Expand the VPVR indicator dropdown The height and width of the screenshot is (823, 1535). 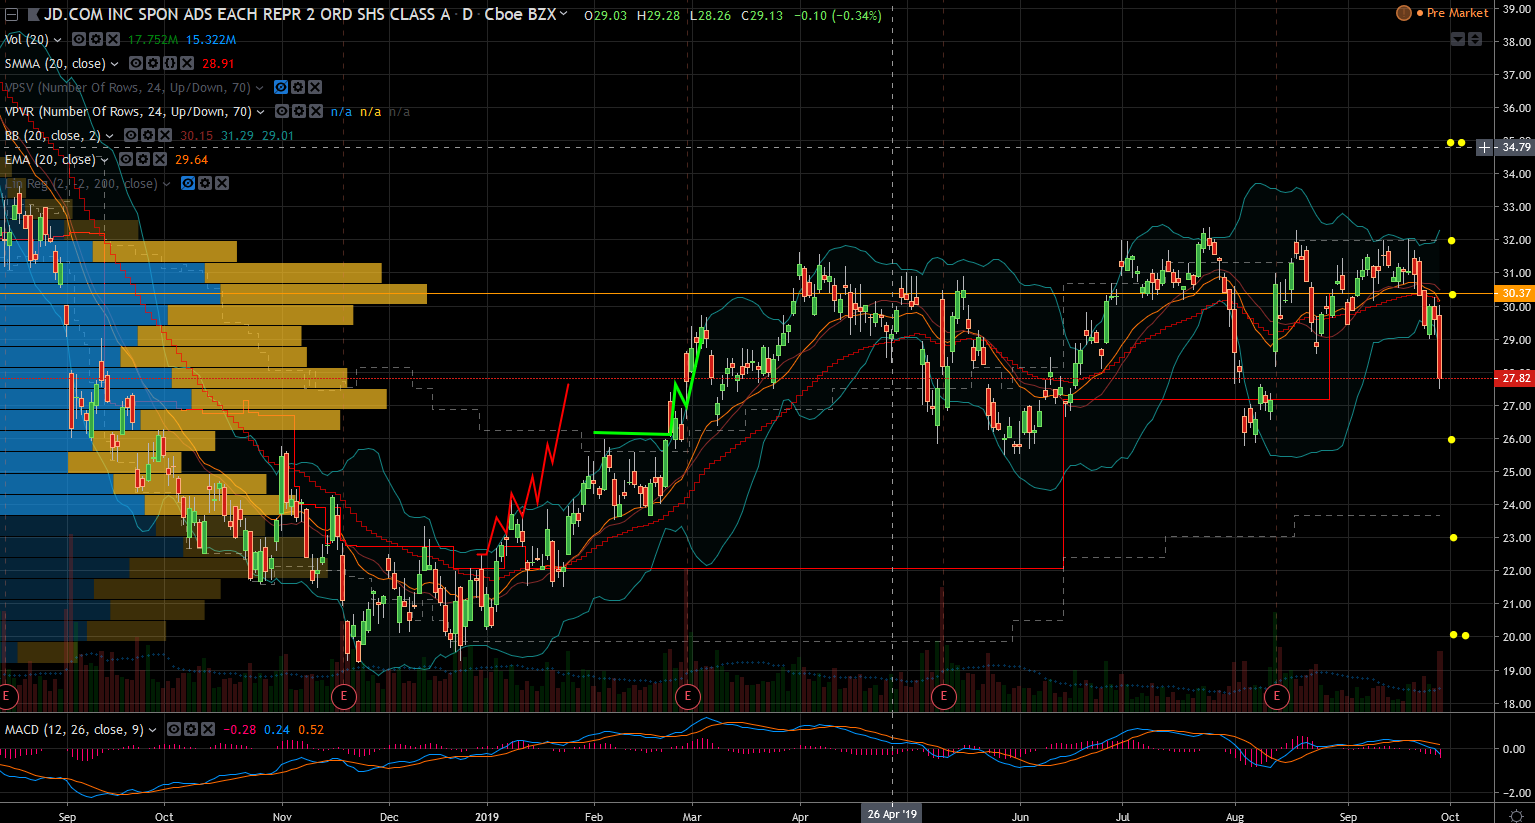[x=261, y=112]
